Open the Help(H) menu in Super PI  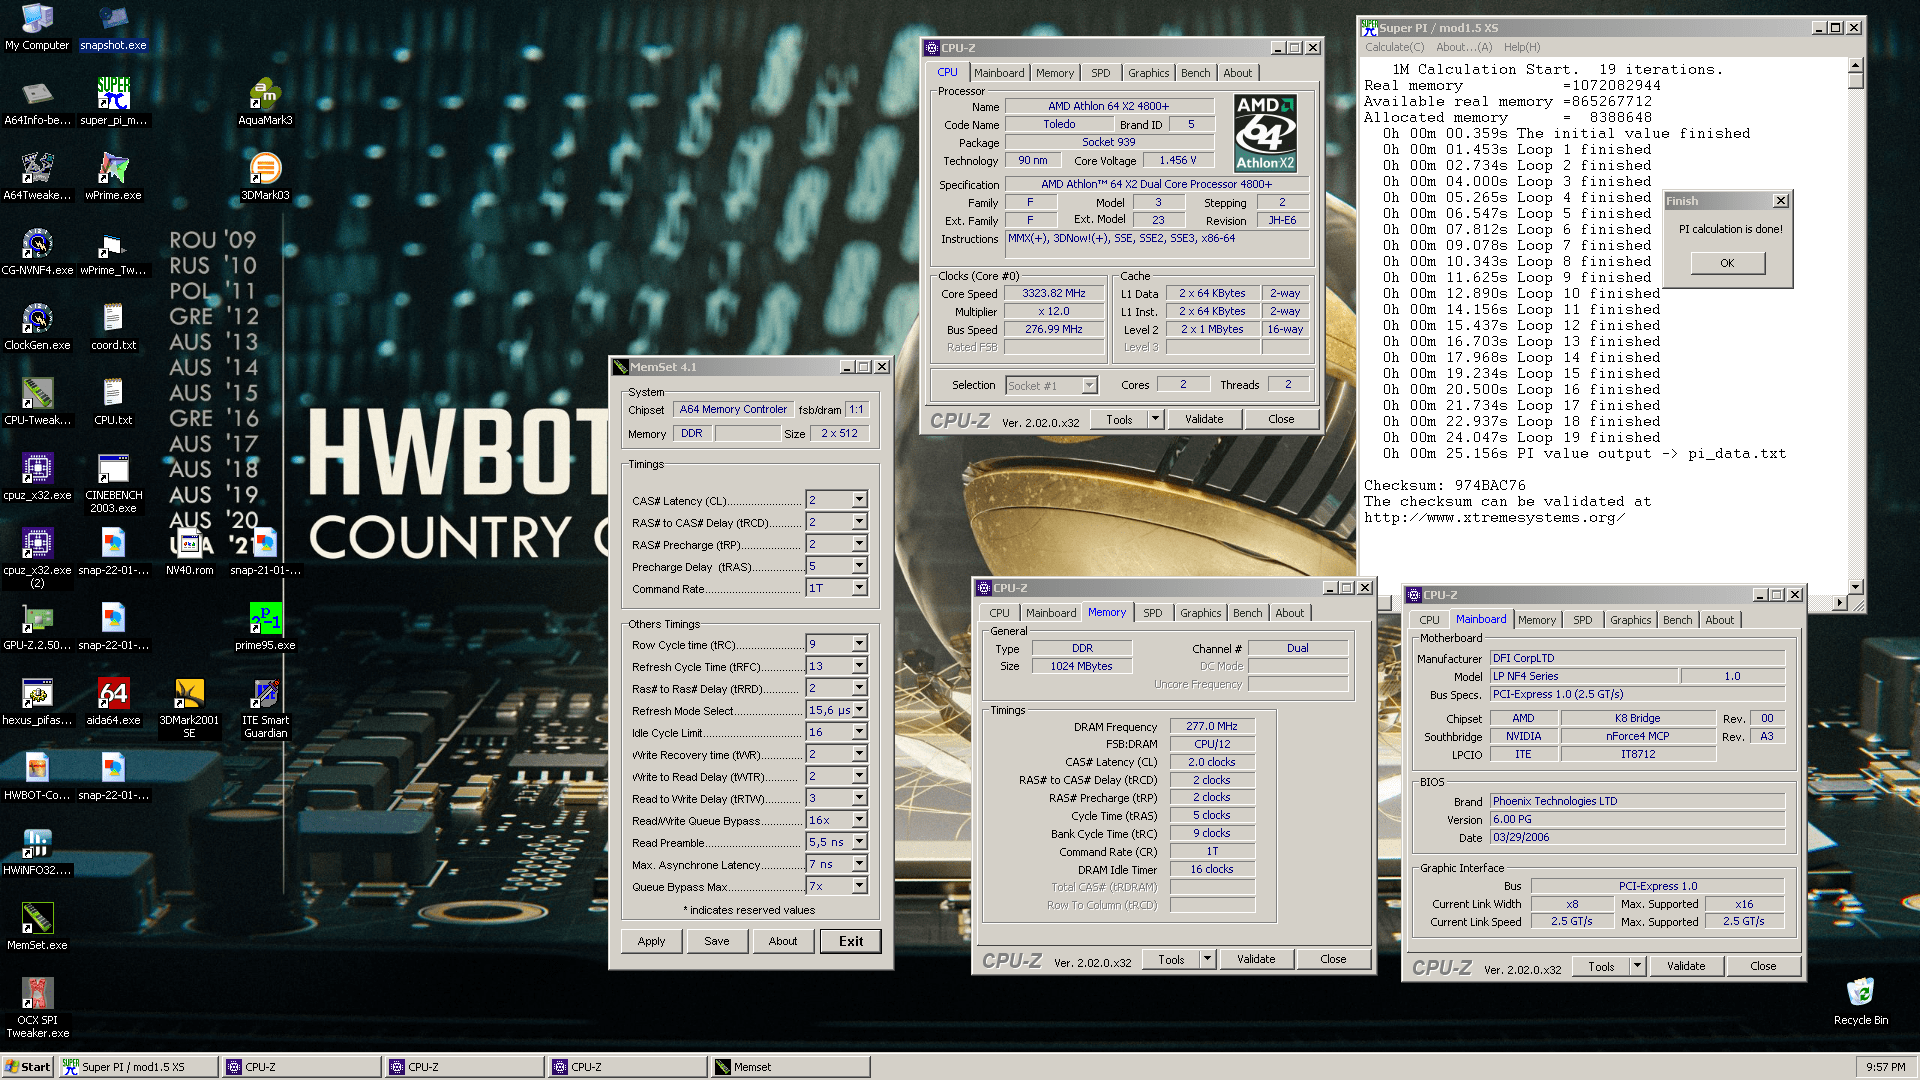tap(1522, 47)
